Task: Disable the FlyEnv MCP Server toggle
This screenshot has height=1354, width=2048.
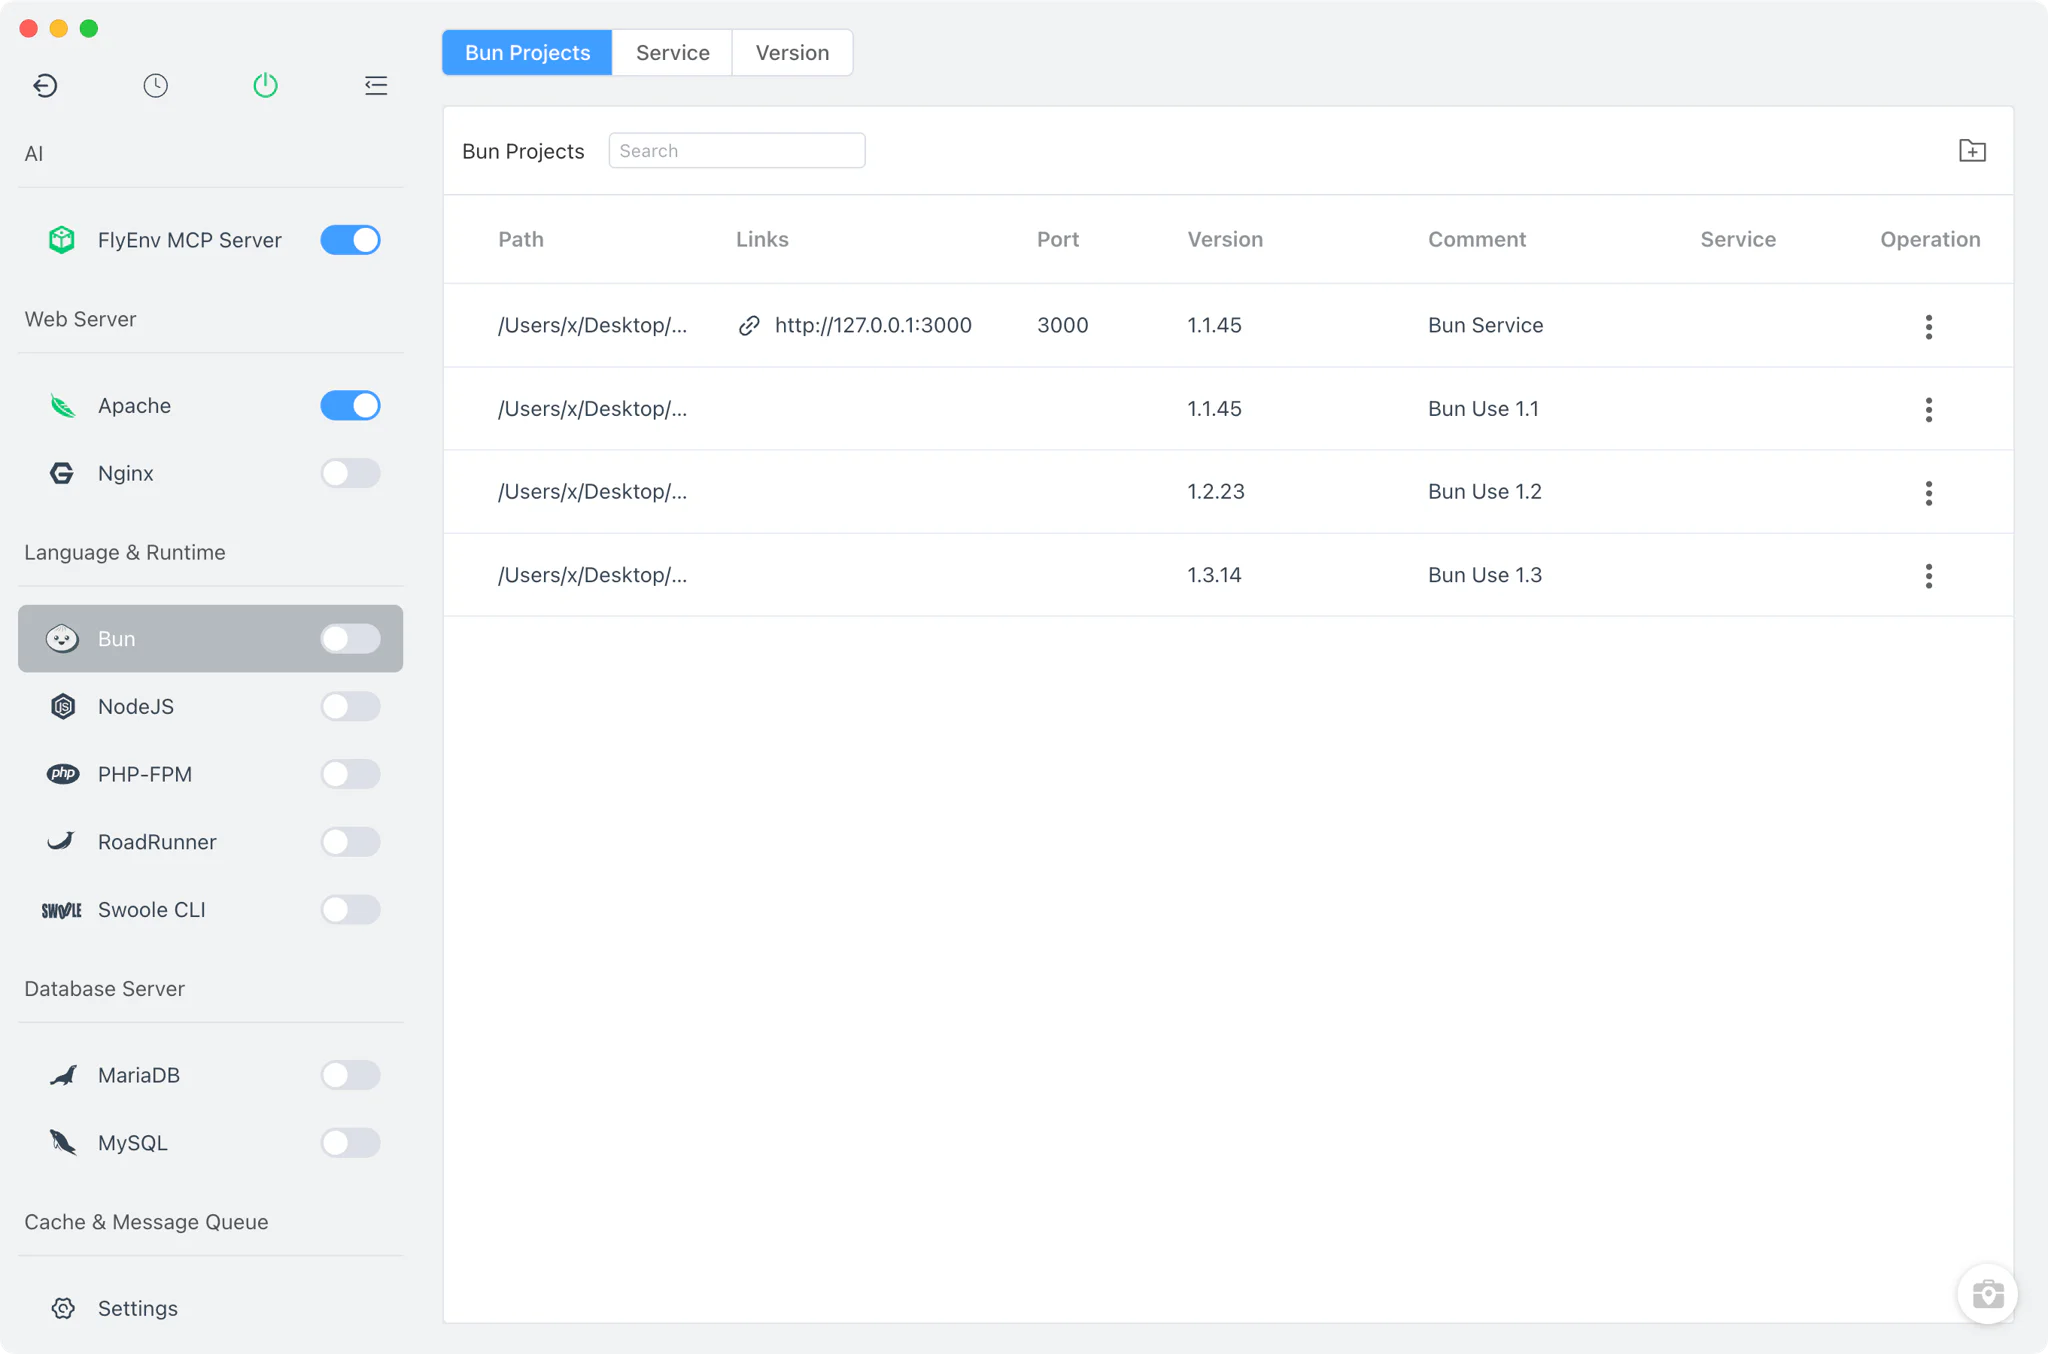Action: (x=350, y=240)
